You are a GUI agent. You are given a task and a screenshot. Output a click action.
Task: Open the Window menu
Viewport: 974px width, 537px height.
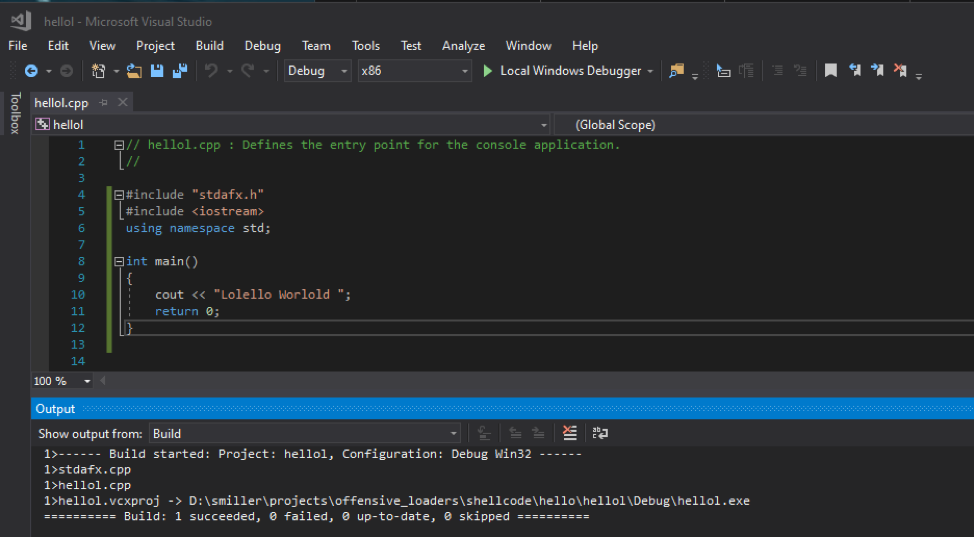(x=529, y=46)
